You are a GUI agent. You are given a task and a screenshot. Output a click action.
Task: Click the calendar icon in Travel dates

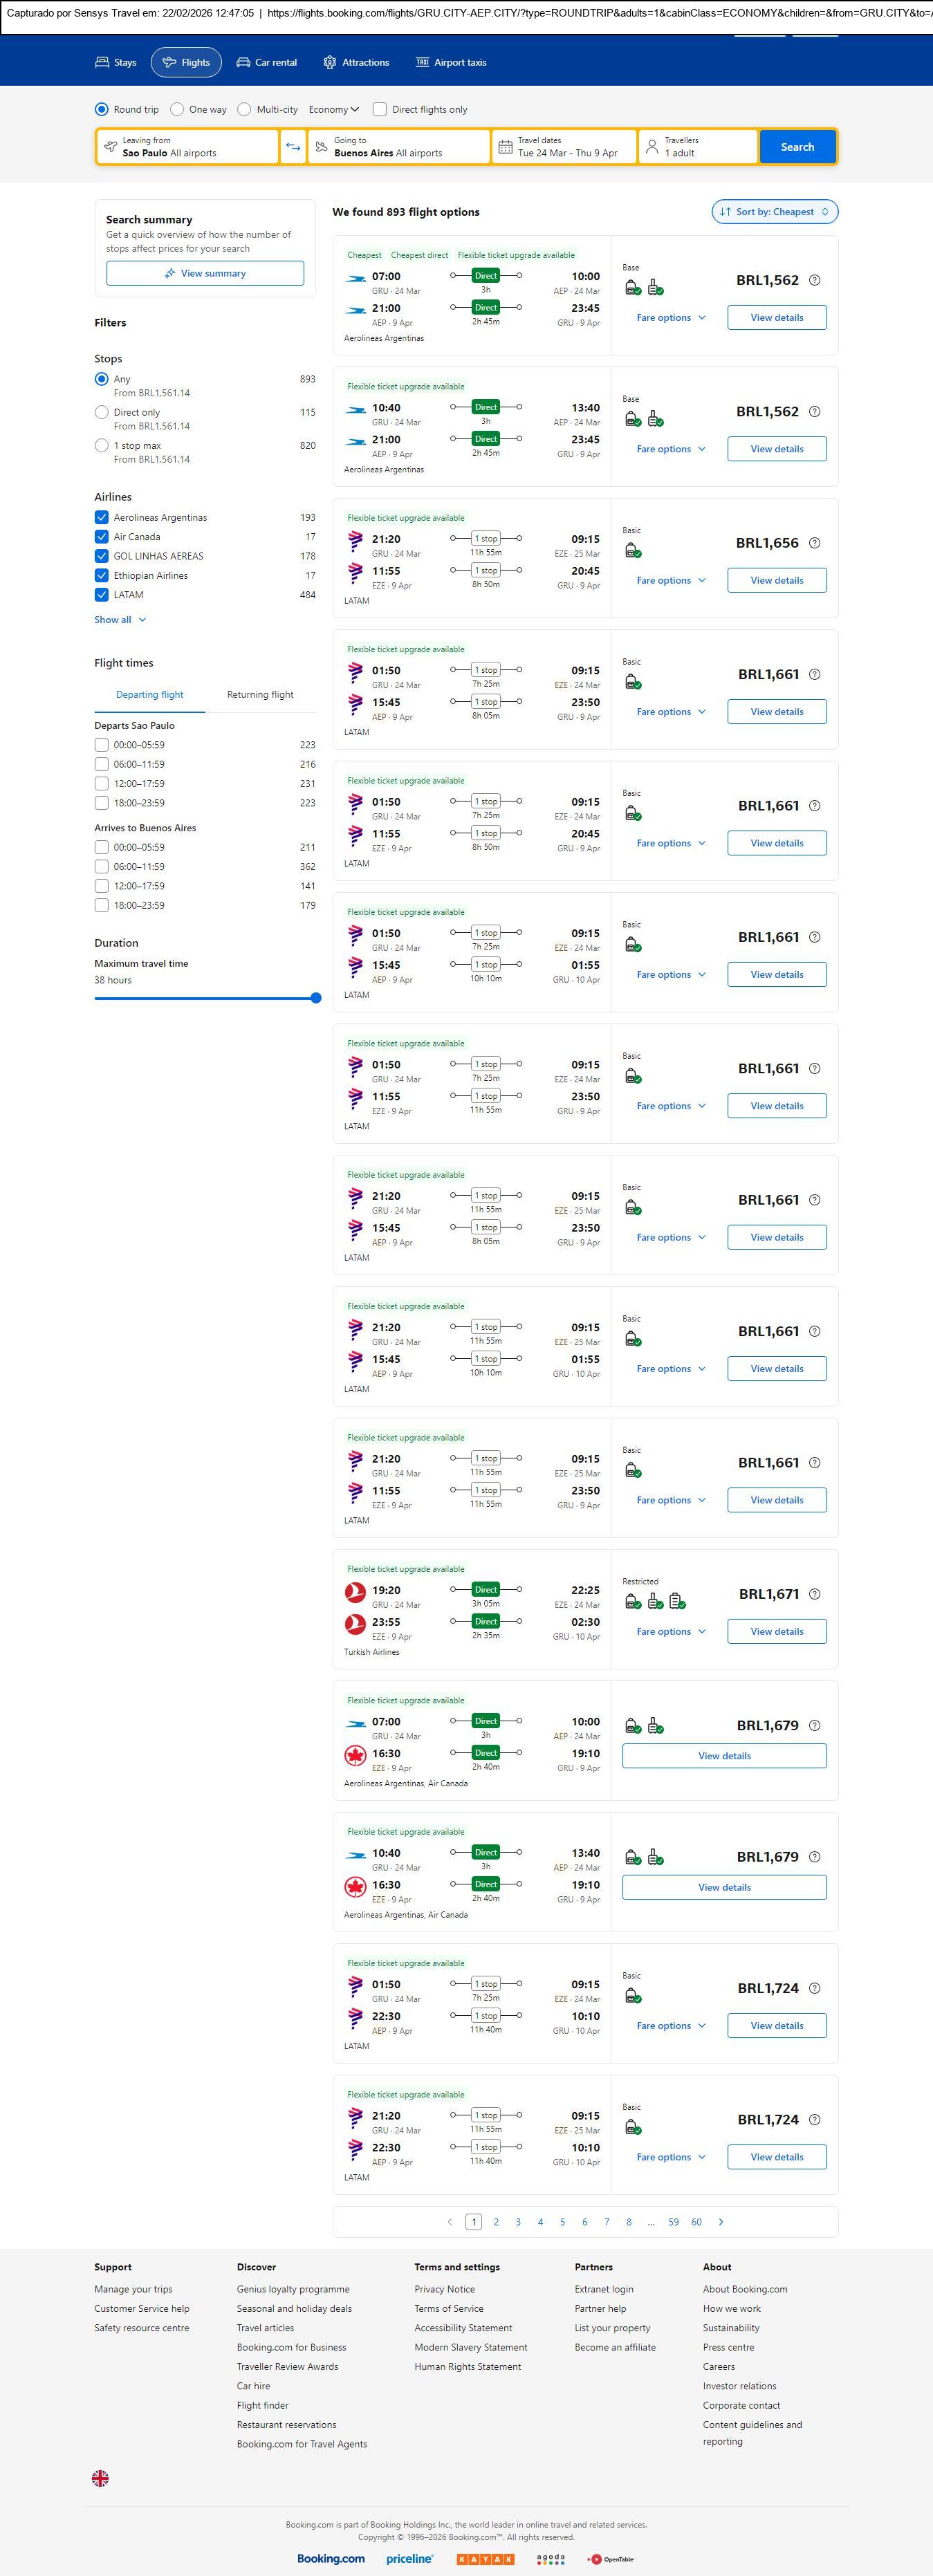pos(505,147)
